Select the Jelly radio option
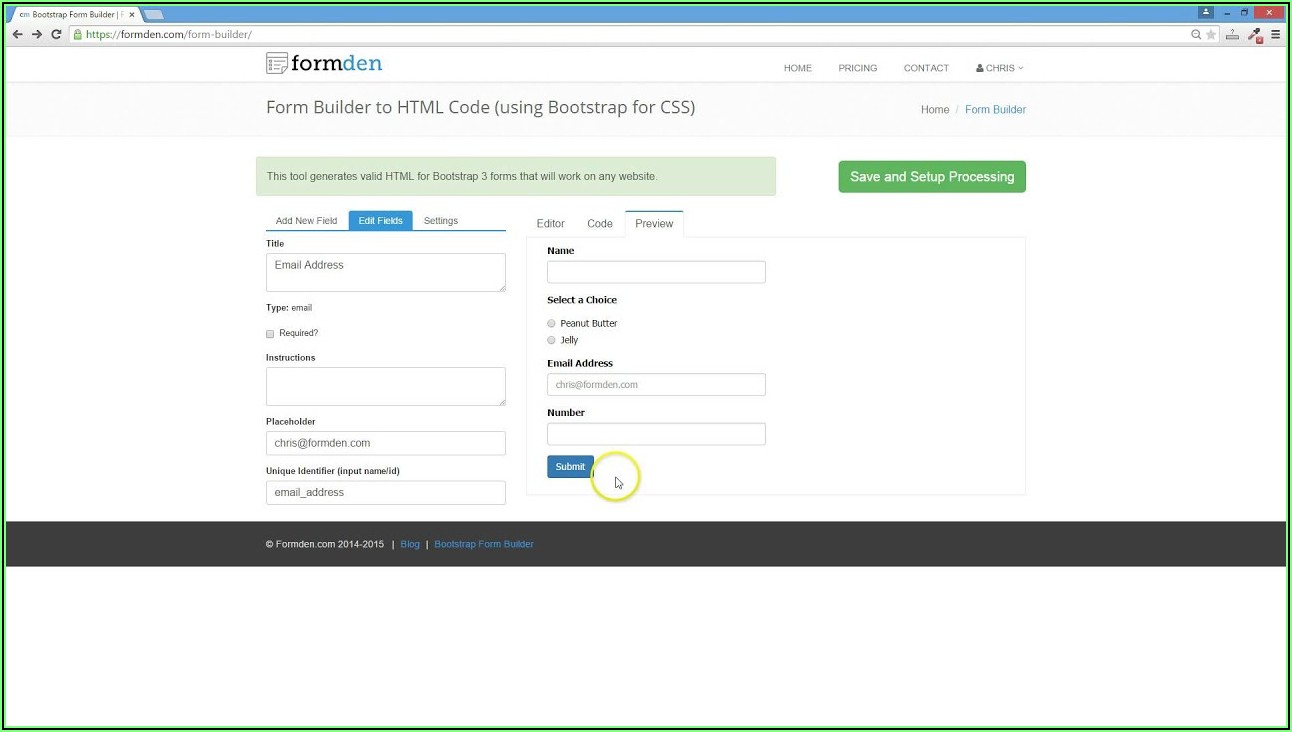This screenshot has width=1292, height=732. pyautogui.click(x=551, y=341)
